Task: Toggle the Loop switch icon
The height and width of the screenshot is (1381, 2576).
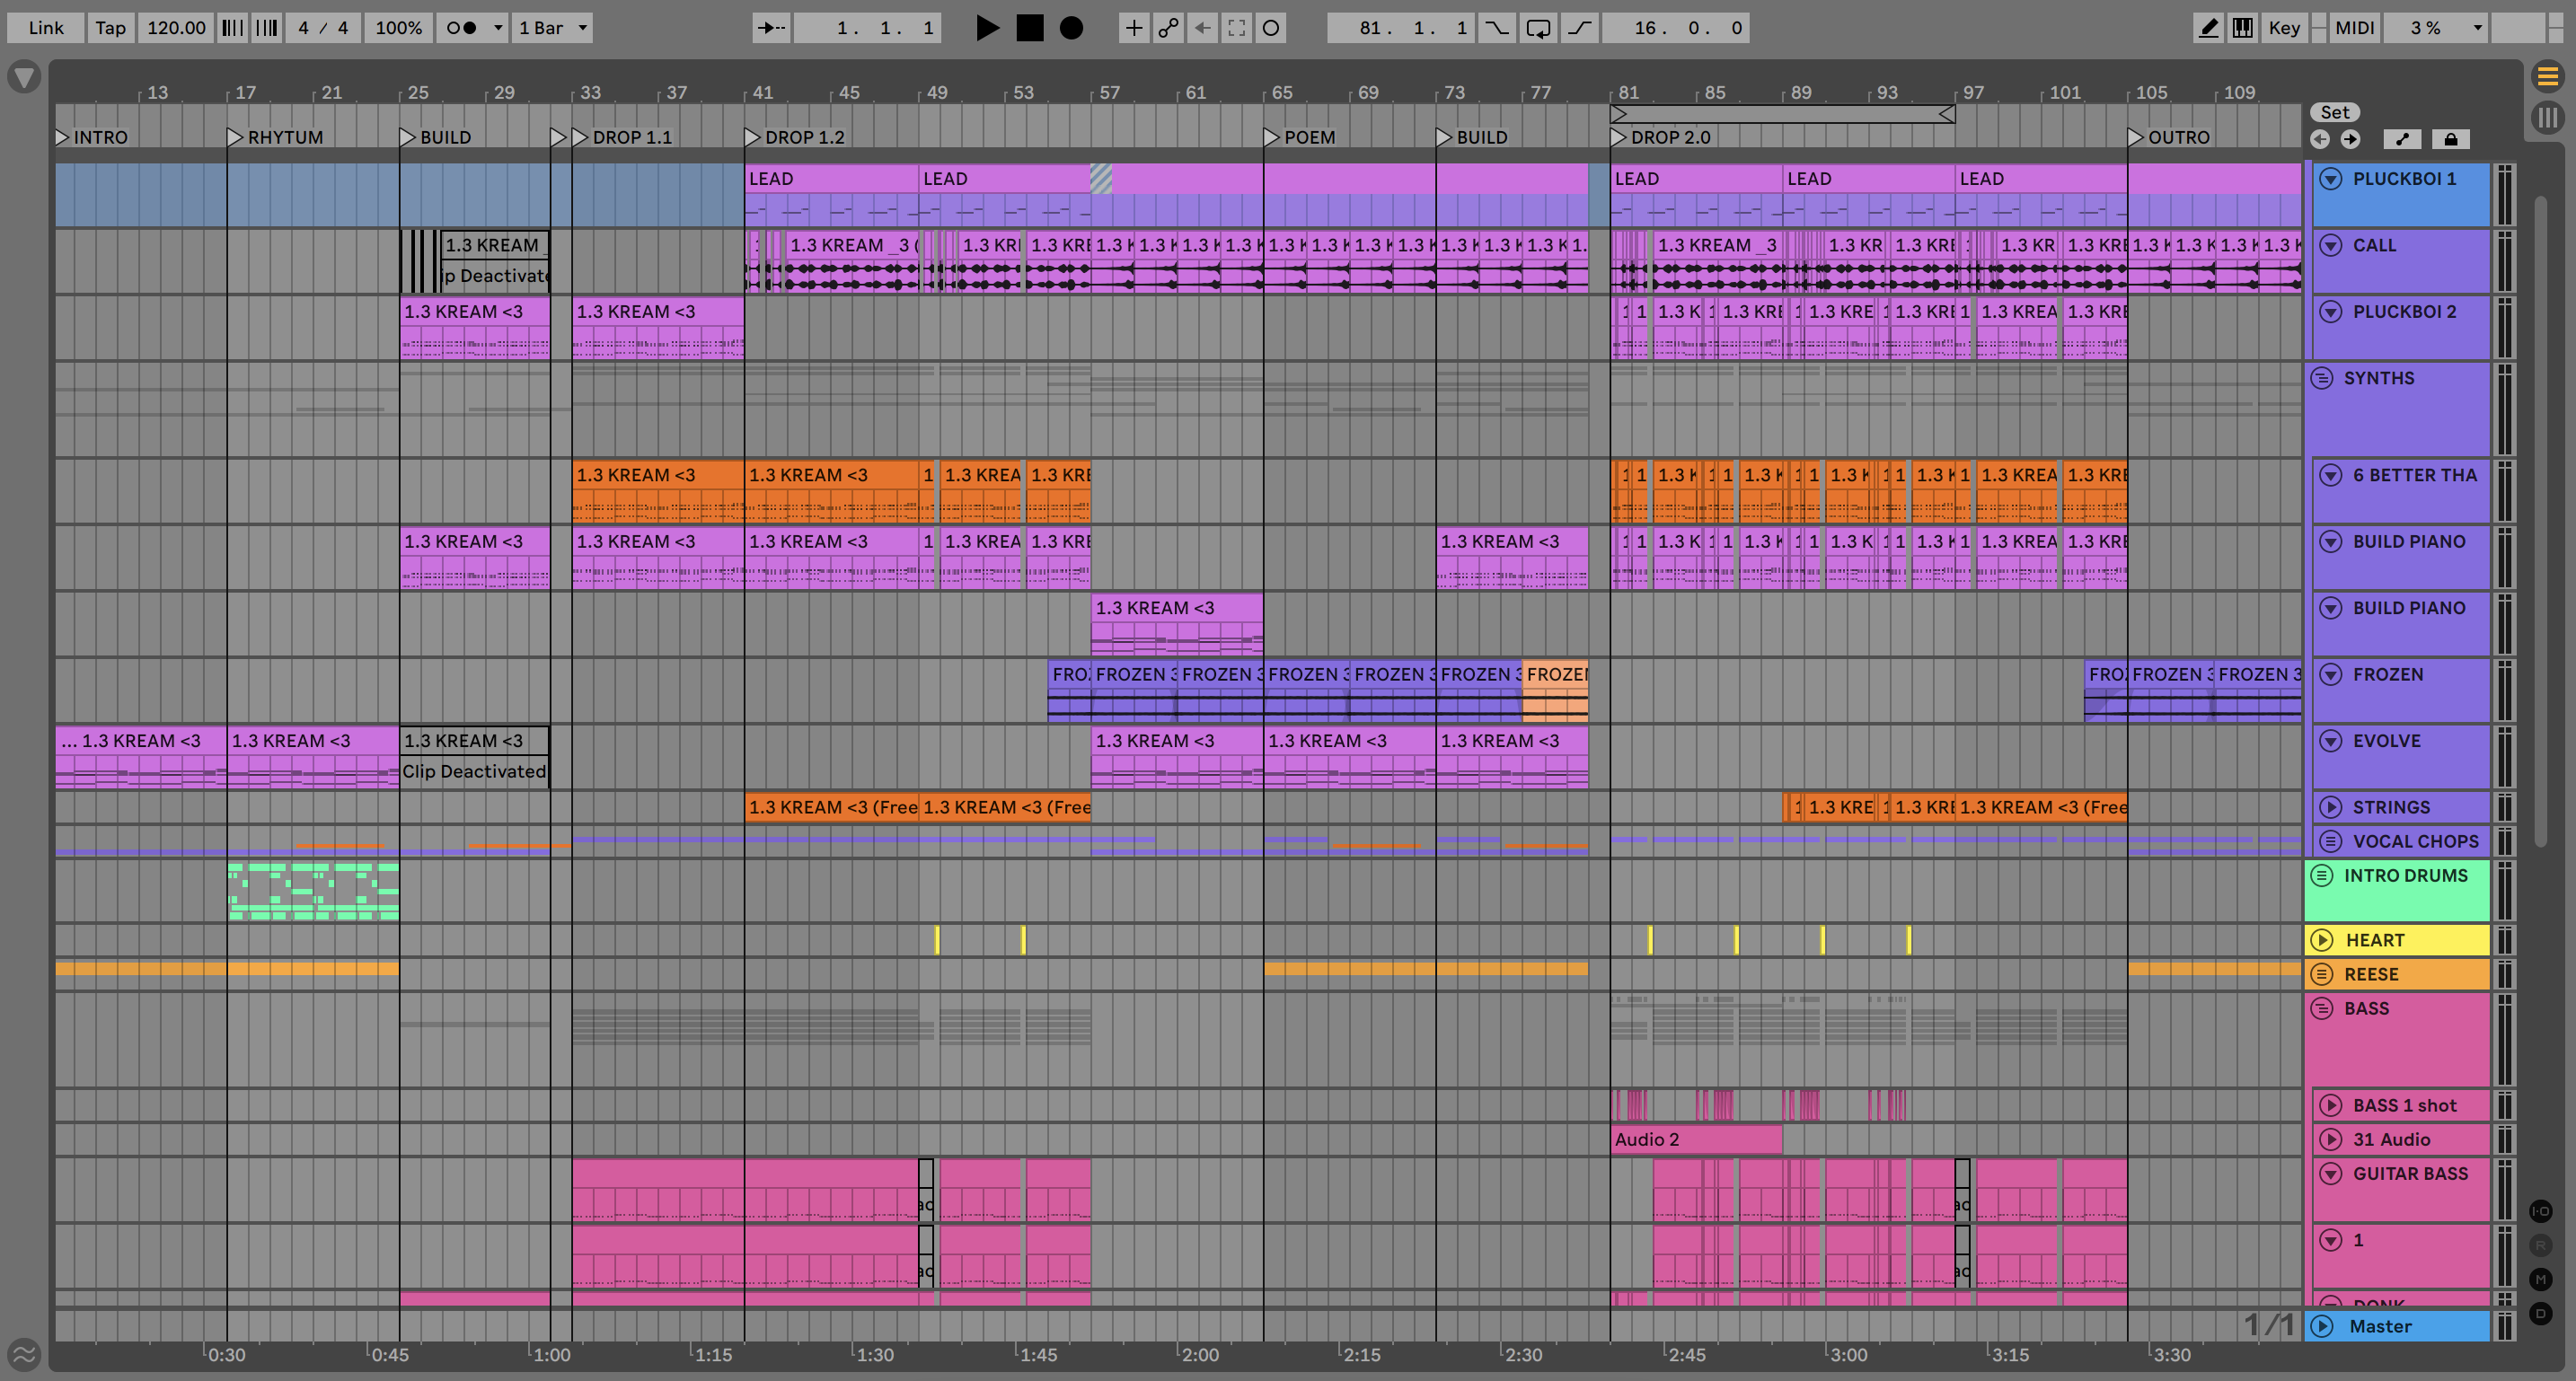Action: pyautogui.click(x=1538, y=28)
